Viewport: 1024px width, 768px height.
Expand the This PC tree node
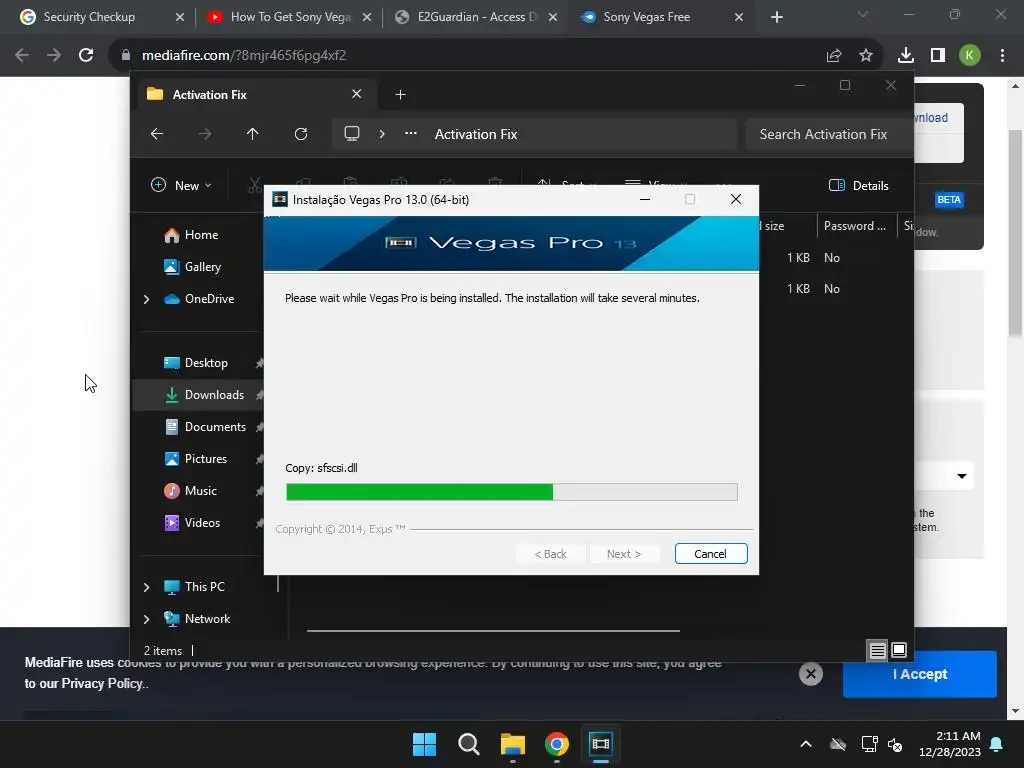click(x=146, y=587)
